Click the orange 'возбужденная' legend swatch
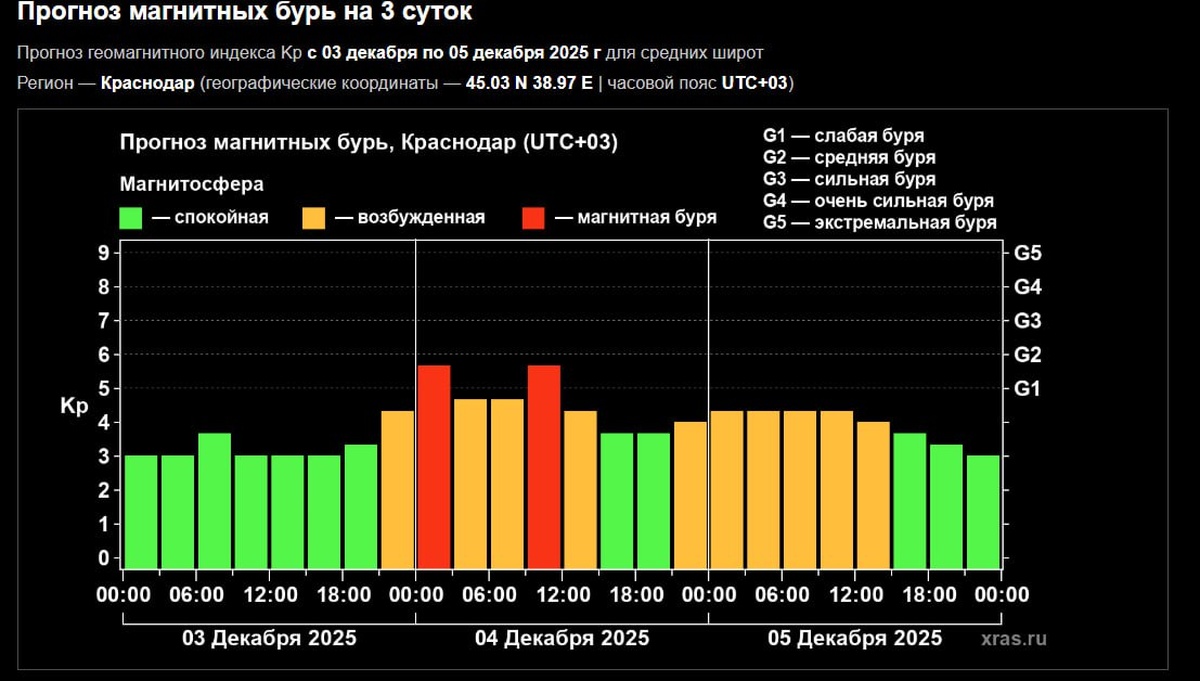Viewport: 1200px width, 681px height. (x=313, y=218)
